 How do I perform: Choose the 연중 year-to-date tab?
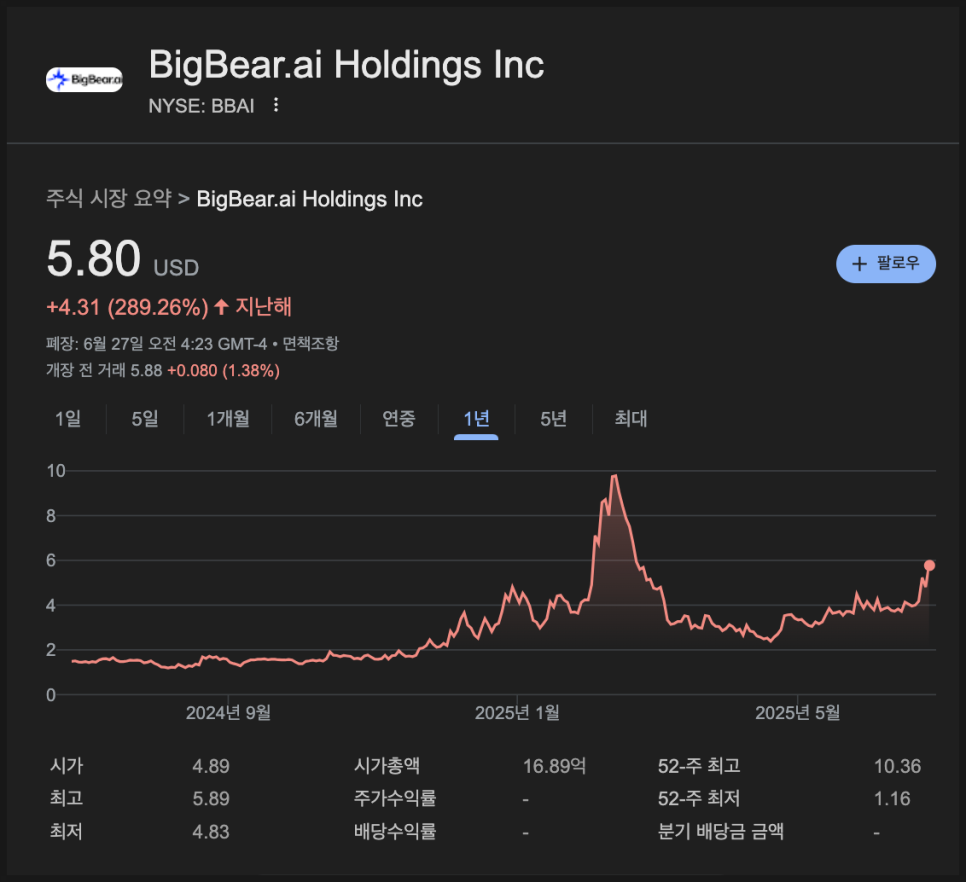coord(399,419)
